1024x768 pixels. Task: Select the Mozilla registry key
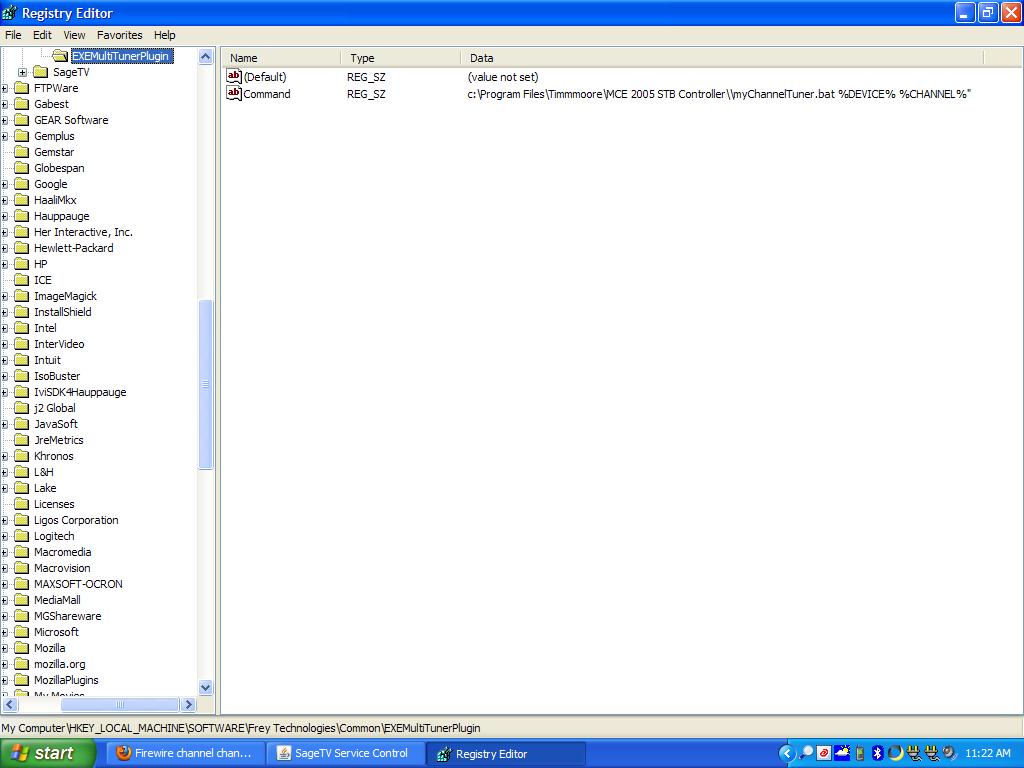pos(49,648)
